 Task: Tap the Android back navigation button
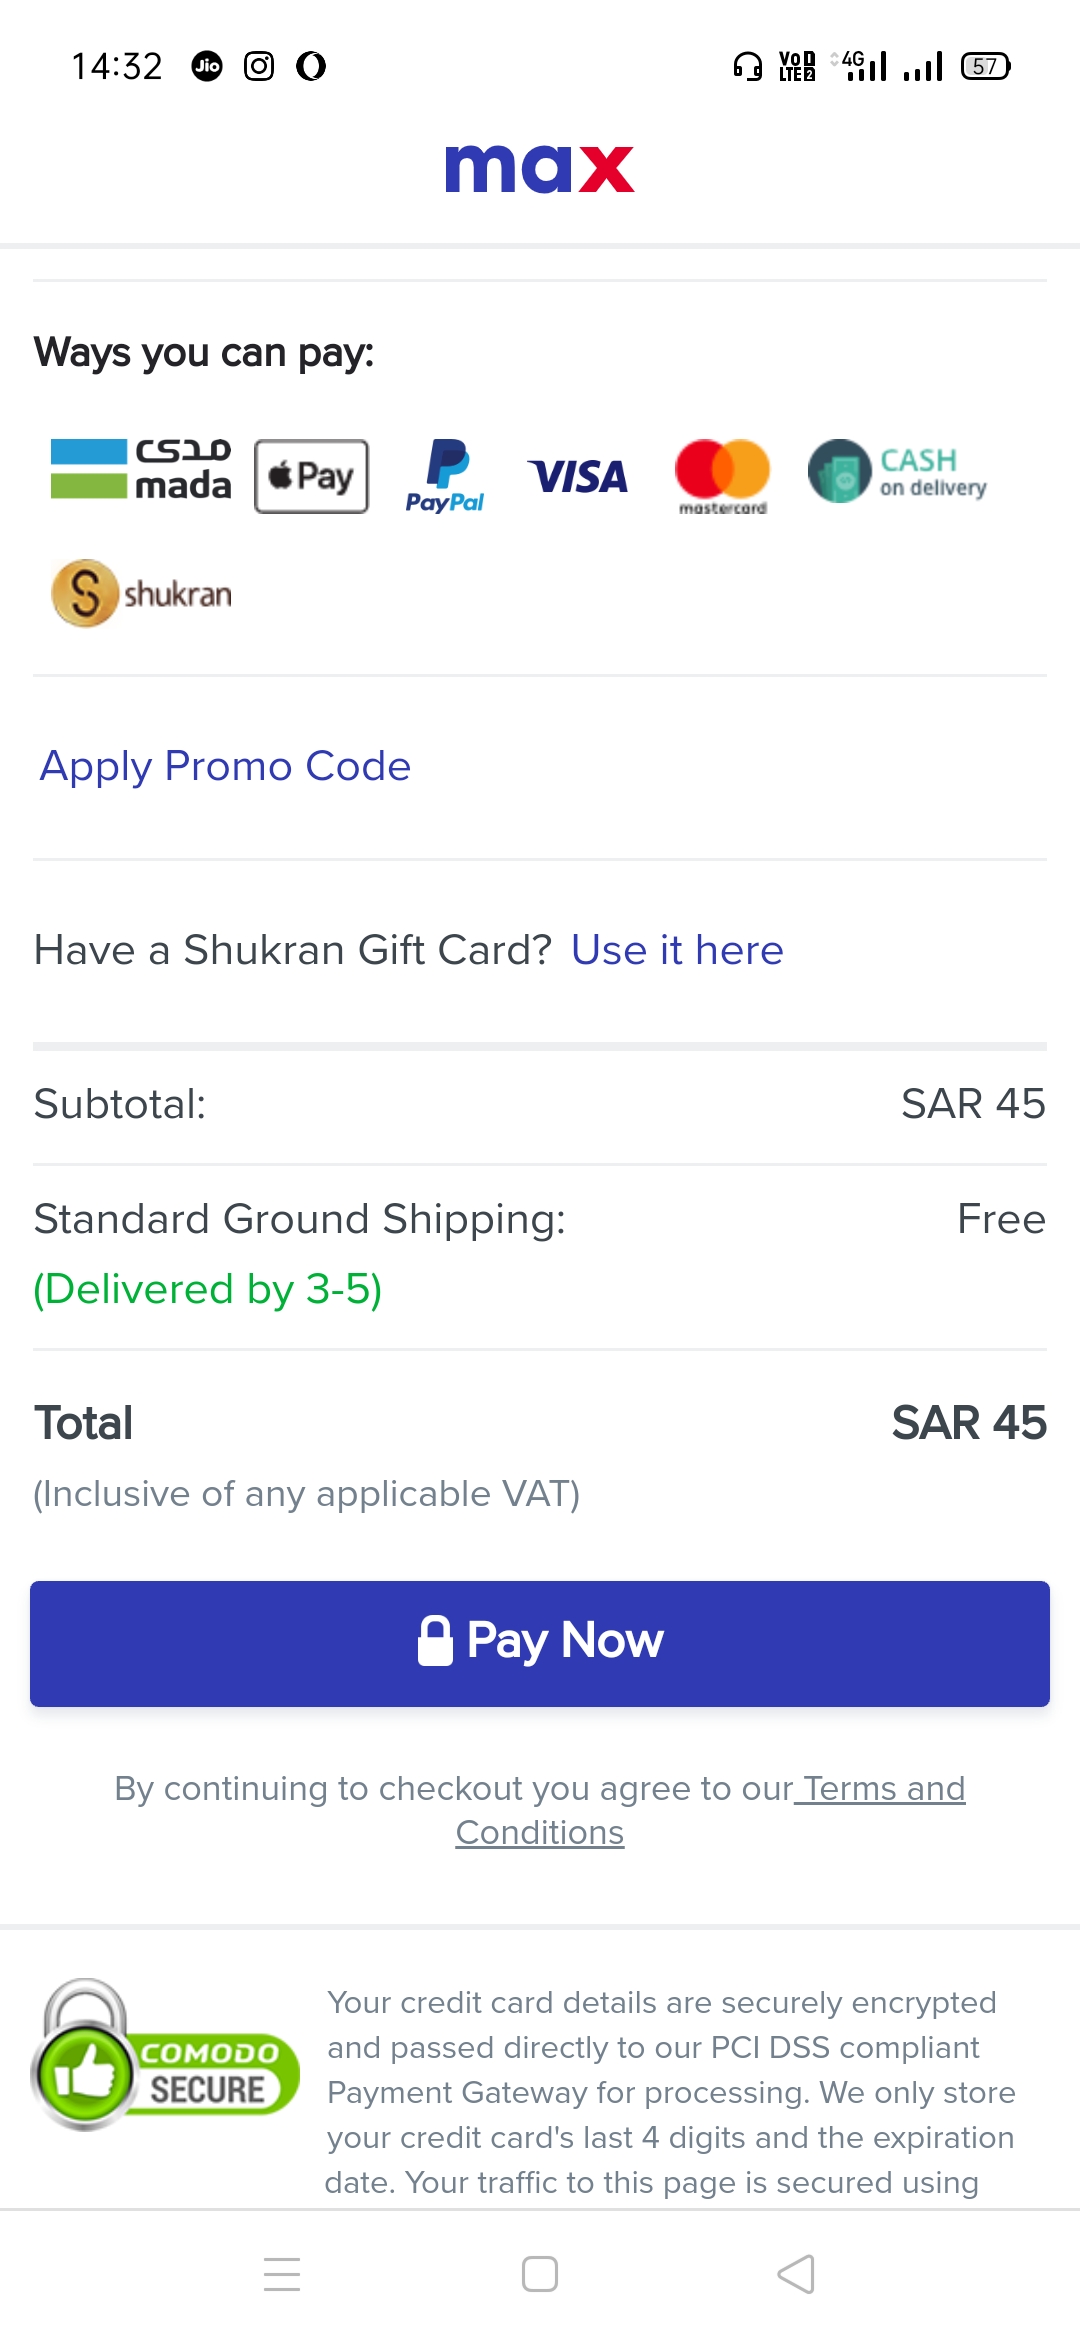(796, 2274)
